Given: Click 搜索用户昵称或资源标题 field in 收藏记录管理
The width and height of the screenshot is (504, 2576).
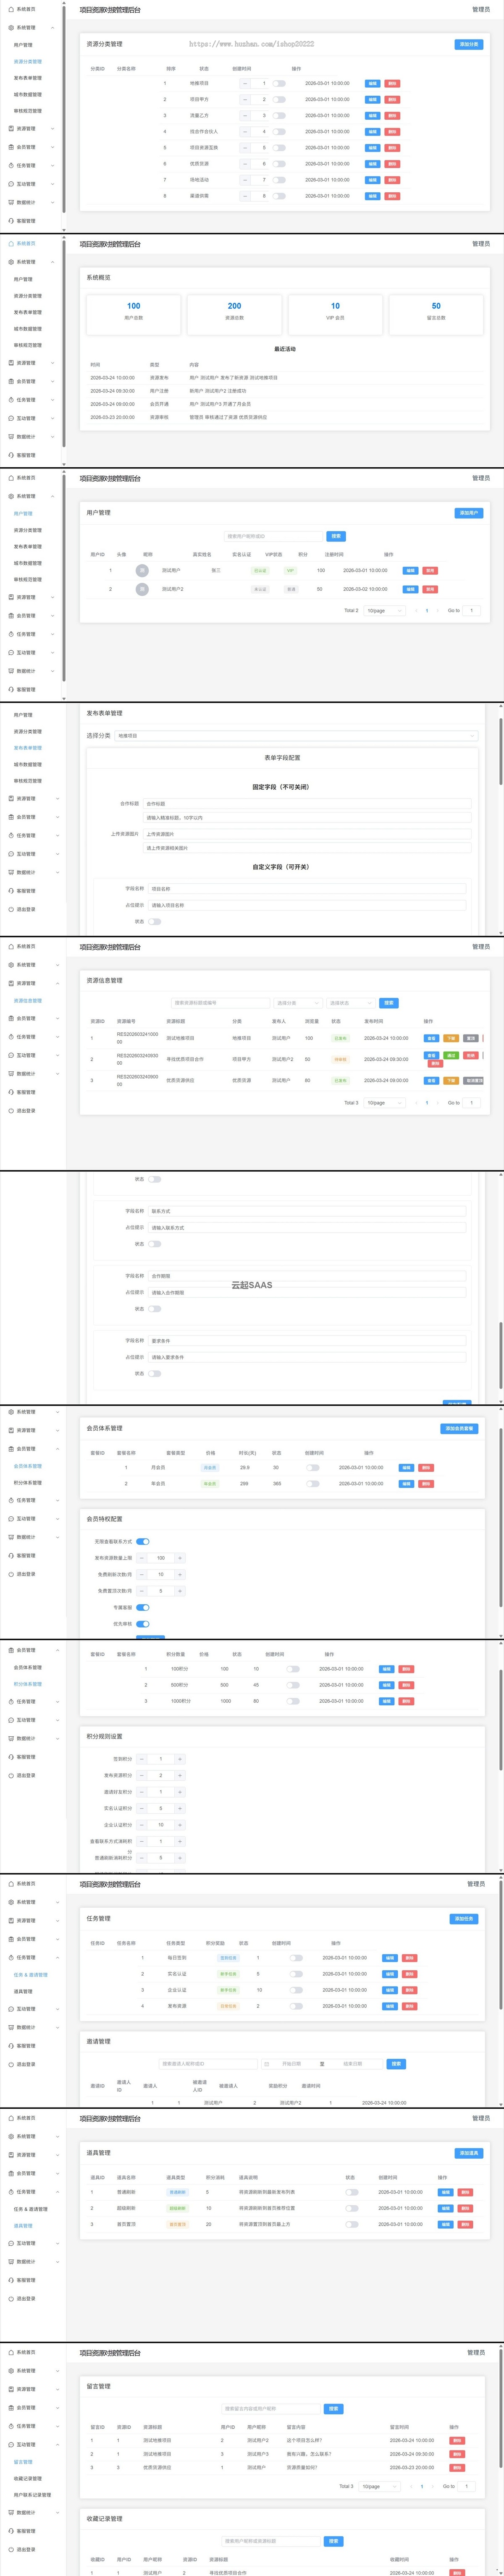Looking at the screenshot, I should click(x=271, y=2541).
